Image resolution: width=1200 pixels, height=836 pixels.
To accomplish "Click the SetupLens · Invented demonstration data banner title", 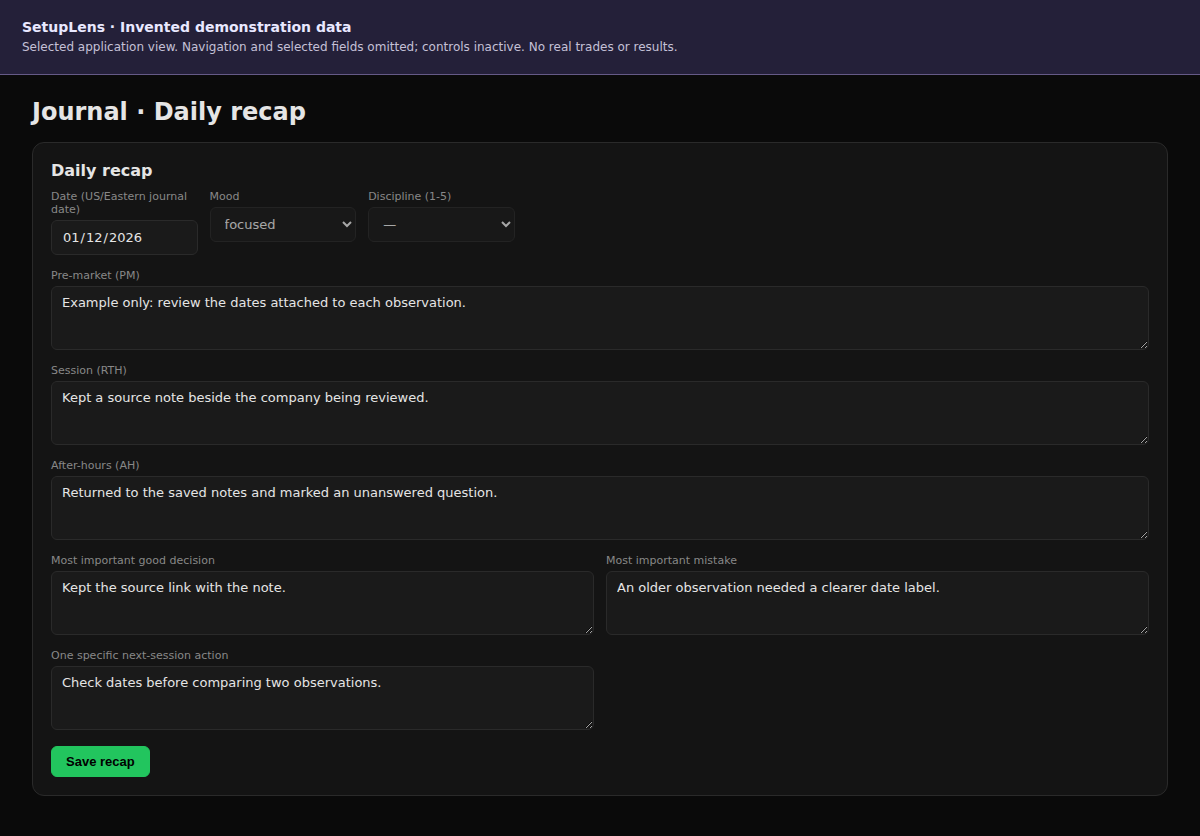I will (x=187, y=27).
